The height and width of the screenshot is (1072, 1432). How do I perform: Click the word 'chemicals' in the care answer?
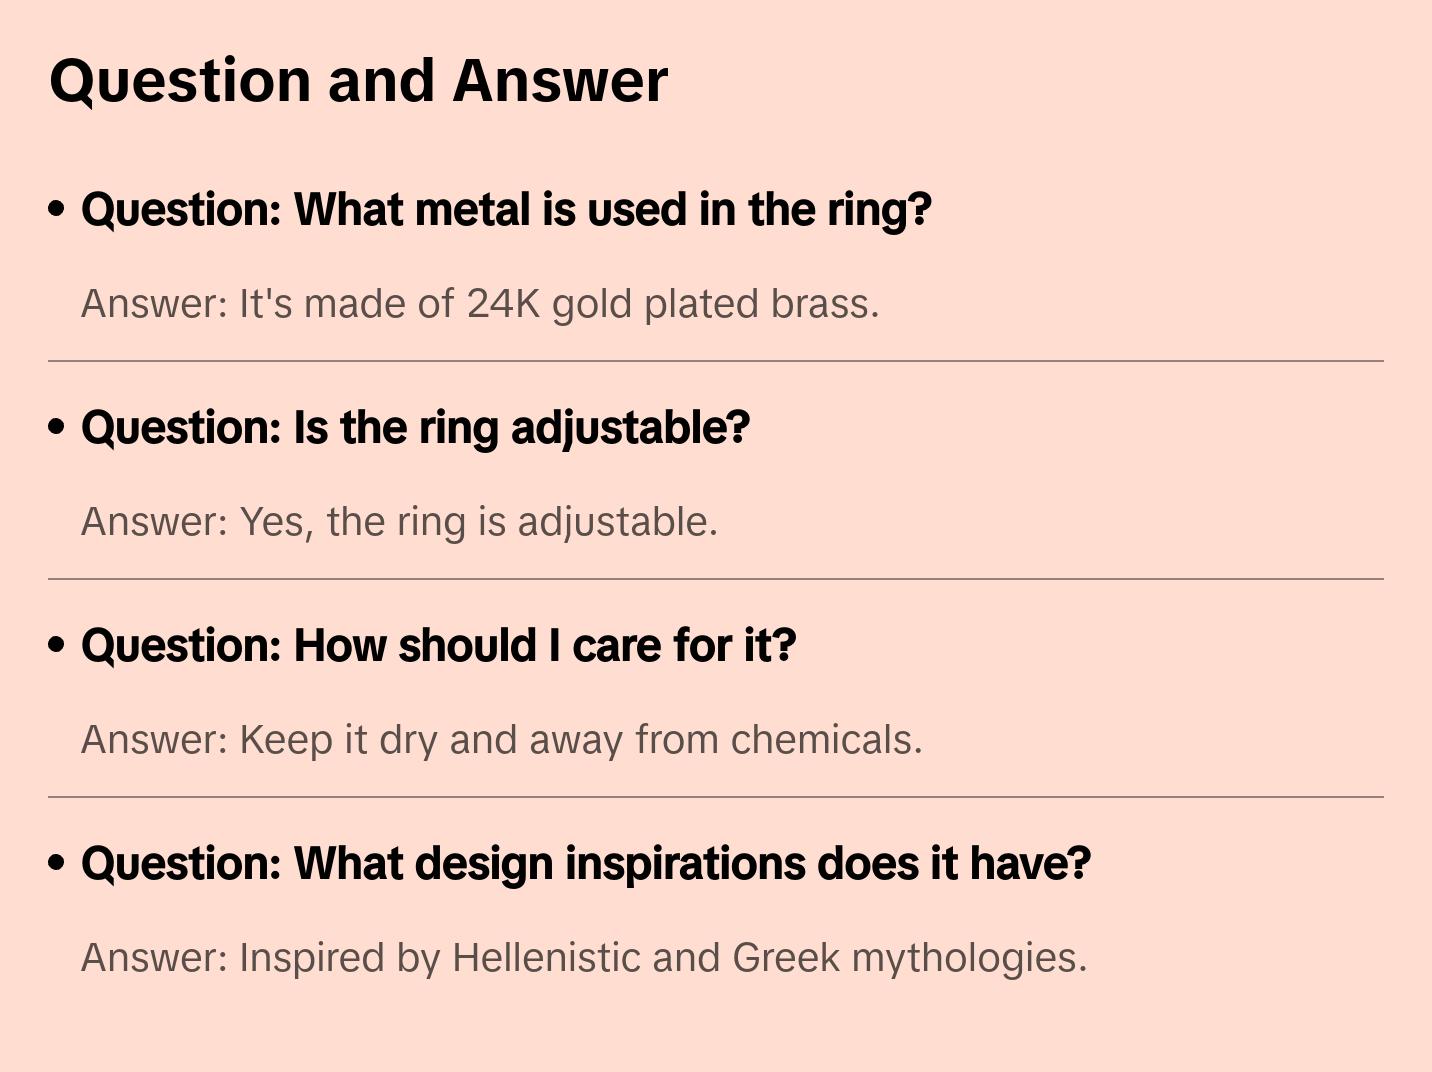click(826, 740)
